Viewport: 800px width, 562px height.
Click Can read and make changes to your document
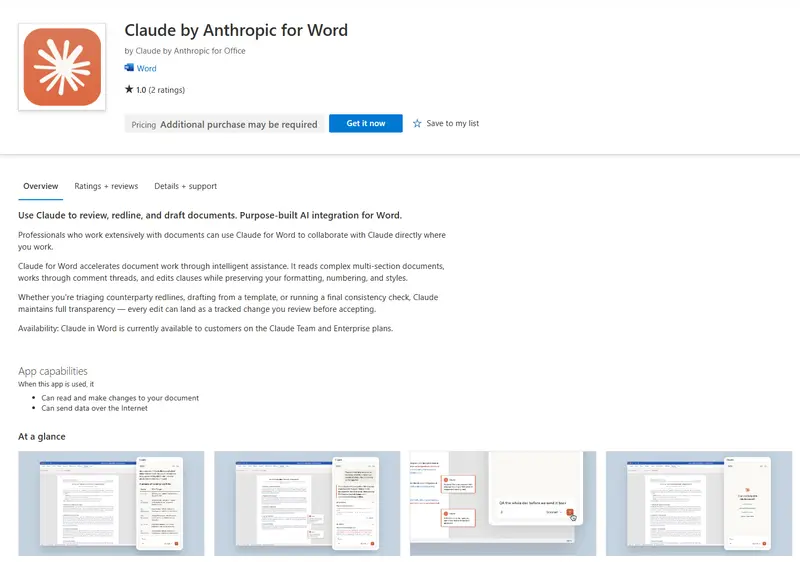[x=120, y=398]
